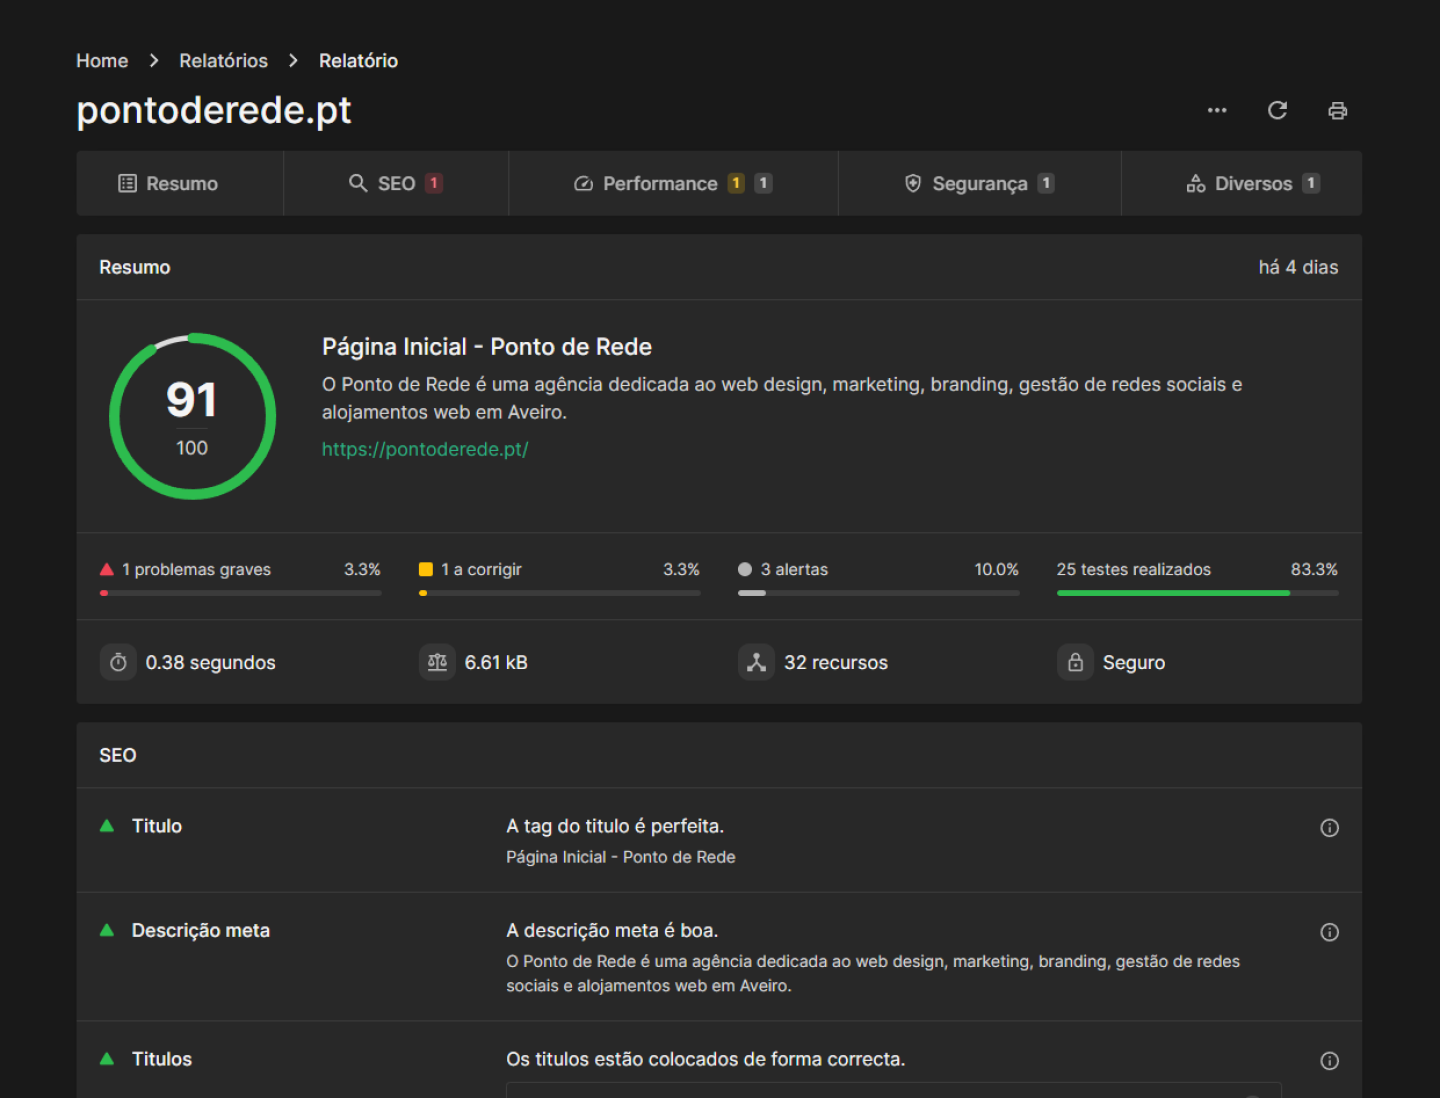The image size is (1440, 1098).
Task: Click the 83.3% value
Action: click(x=1314, y=569)
